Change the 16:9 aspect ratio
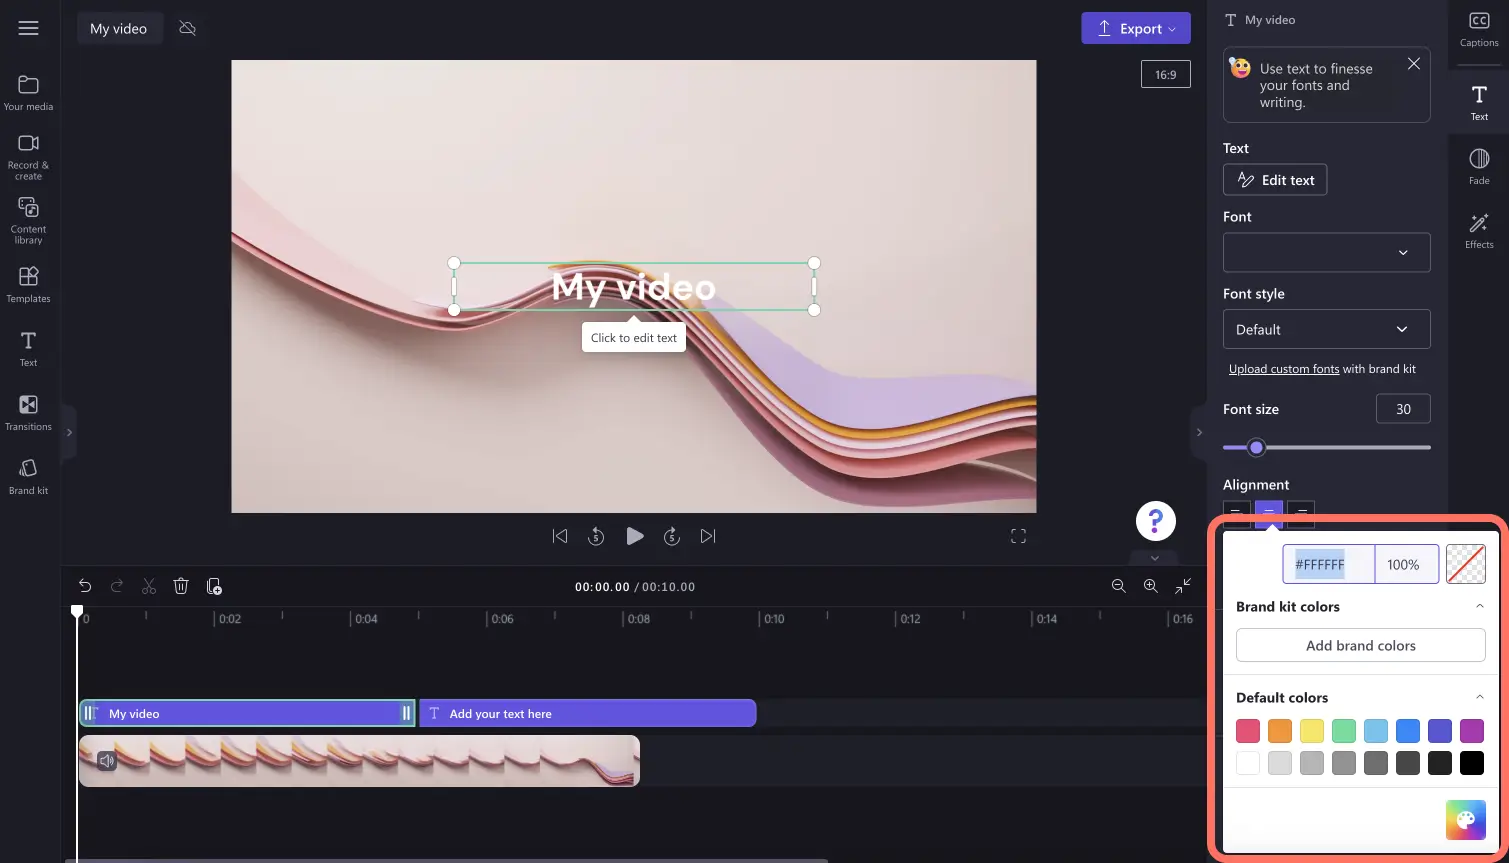The height and width of the screenshot is (863, 1509). pyautogui.click(x=1166, y=74)
